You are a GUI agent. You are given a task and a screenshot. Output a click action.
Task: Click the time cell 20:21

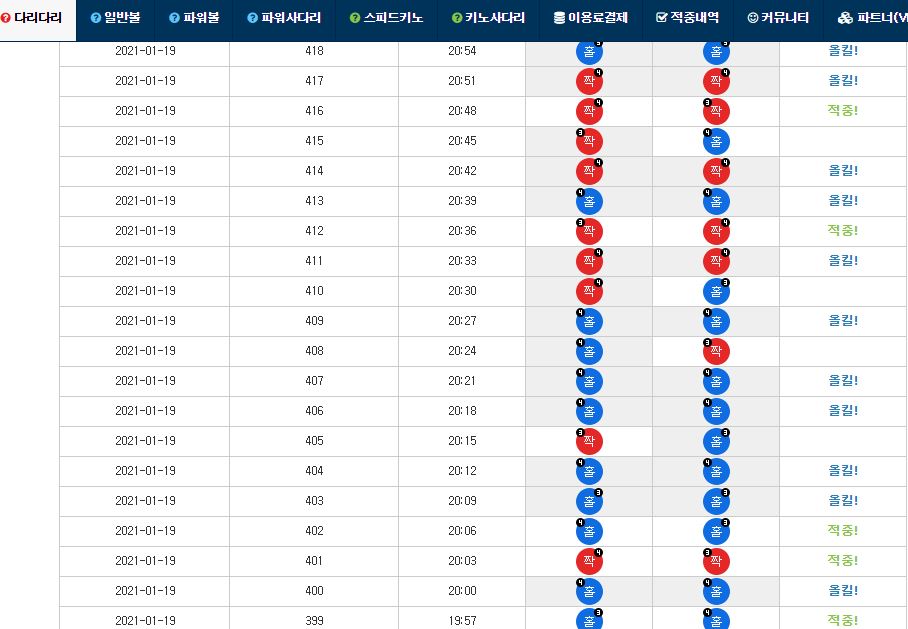(x=462, y=381)
